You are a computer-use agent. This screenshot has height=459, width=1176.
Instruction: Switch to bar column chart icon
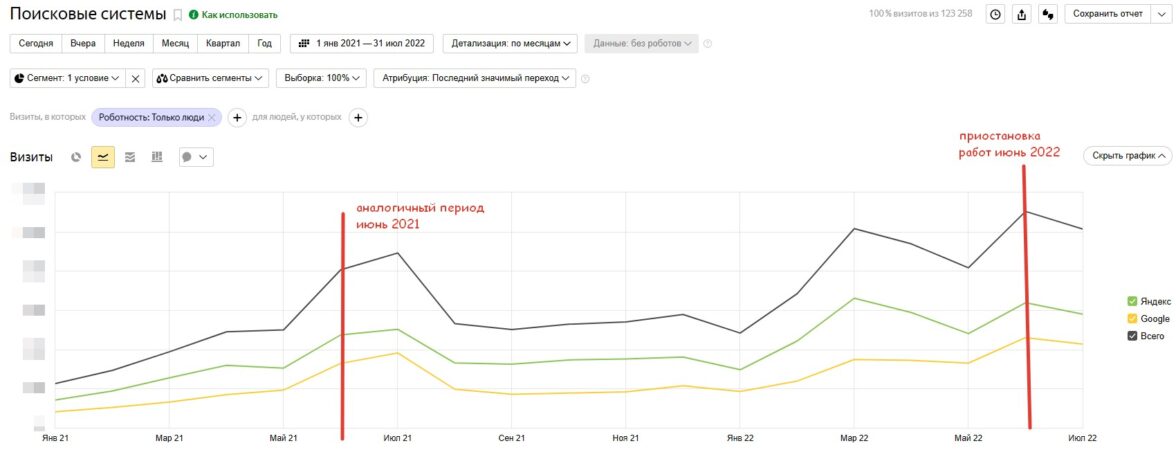(x=157, y=157)
